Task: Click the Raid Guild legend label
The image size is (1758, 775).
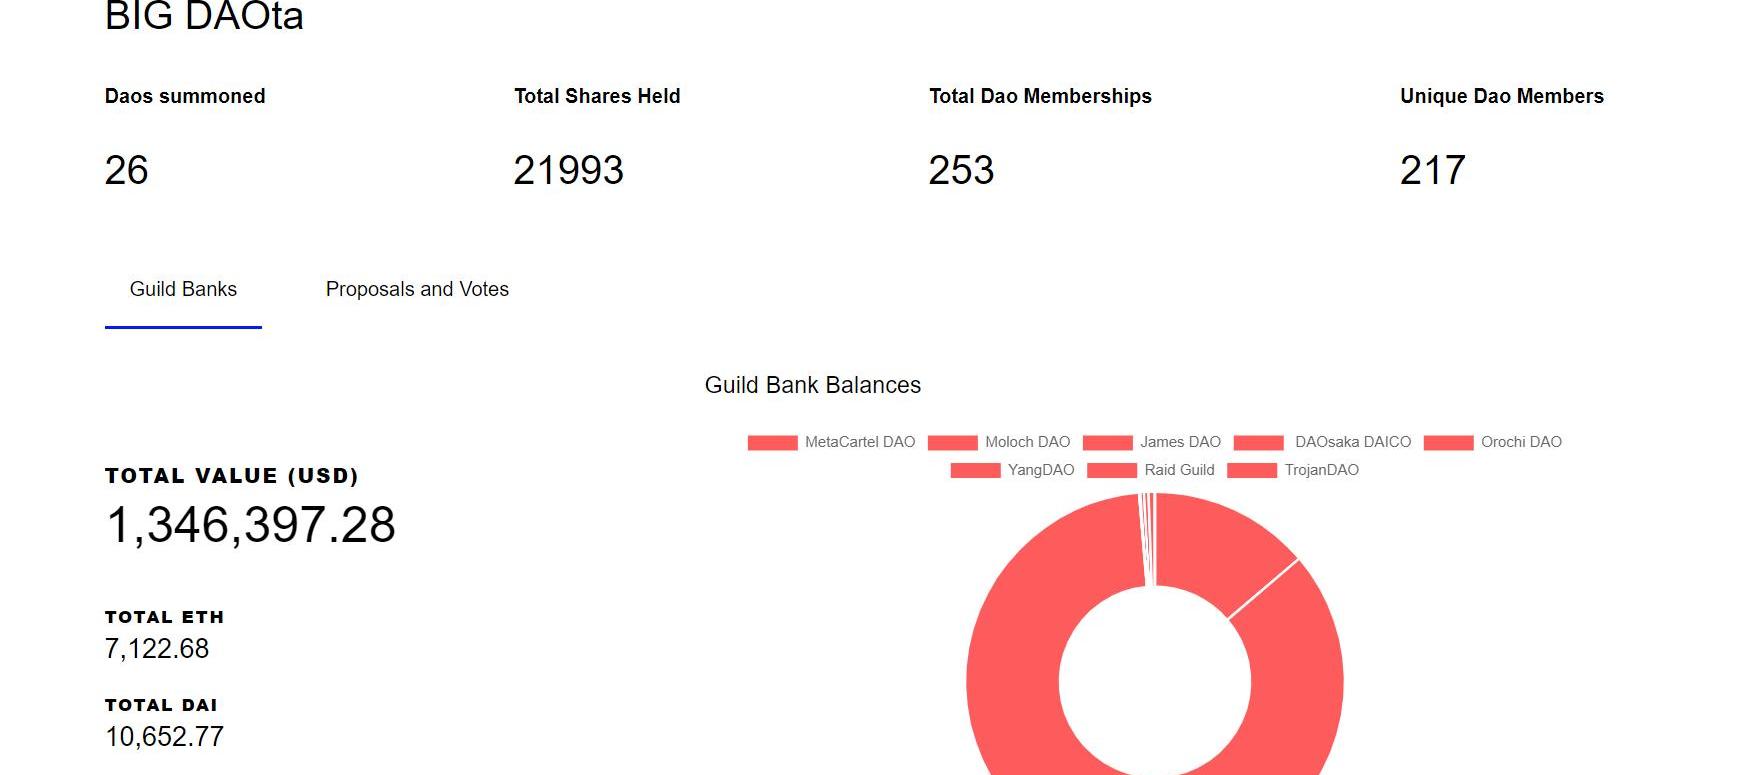Action: 1179,470
